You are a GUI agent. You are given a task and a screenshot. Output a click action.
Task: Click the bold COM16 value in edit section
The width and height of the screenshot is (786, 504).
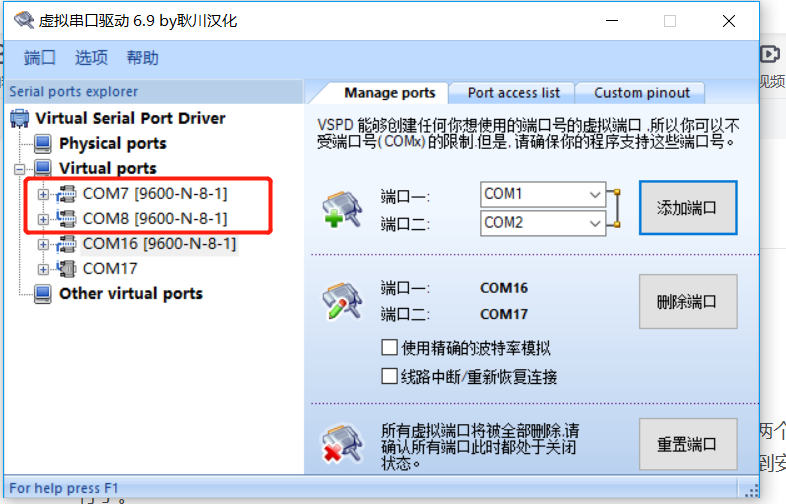point(504,288)
